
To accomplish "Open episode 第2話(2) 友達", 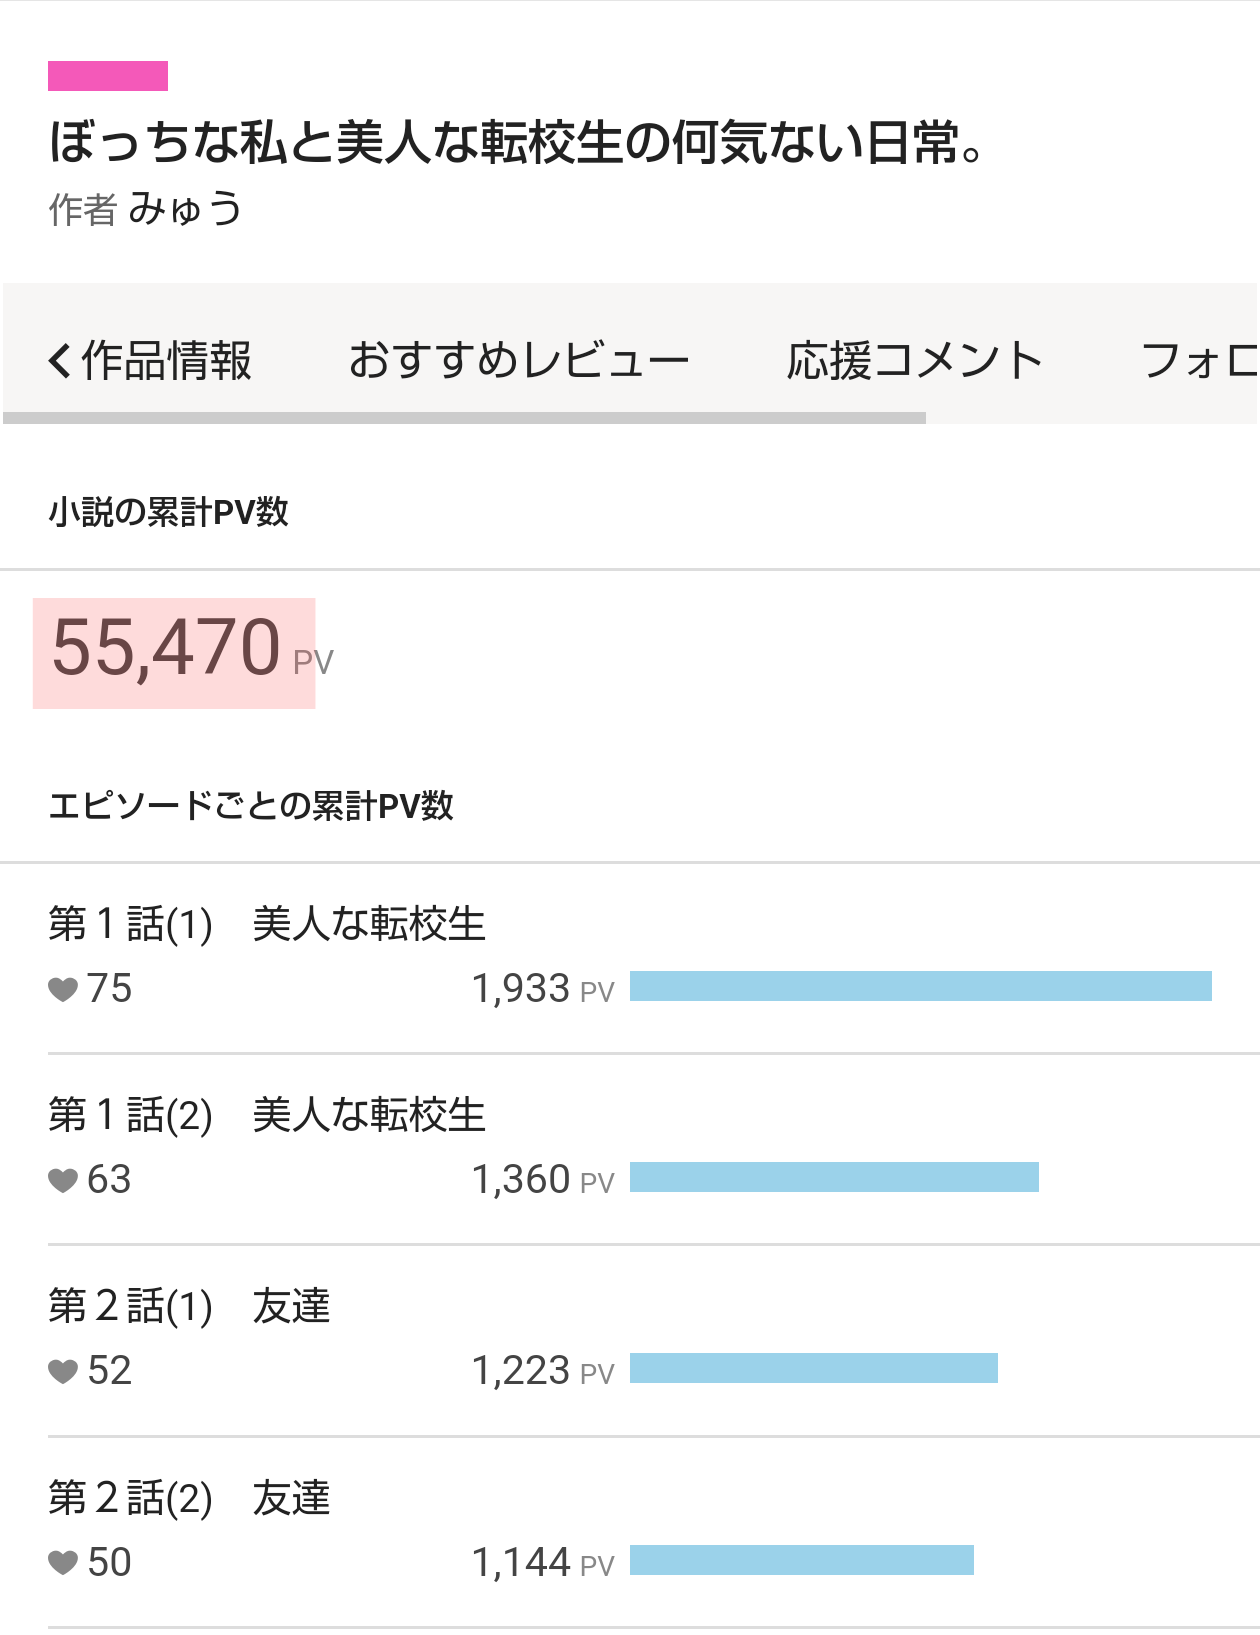I will (190, 1498).
